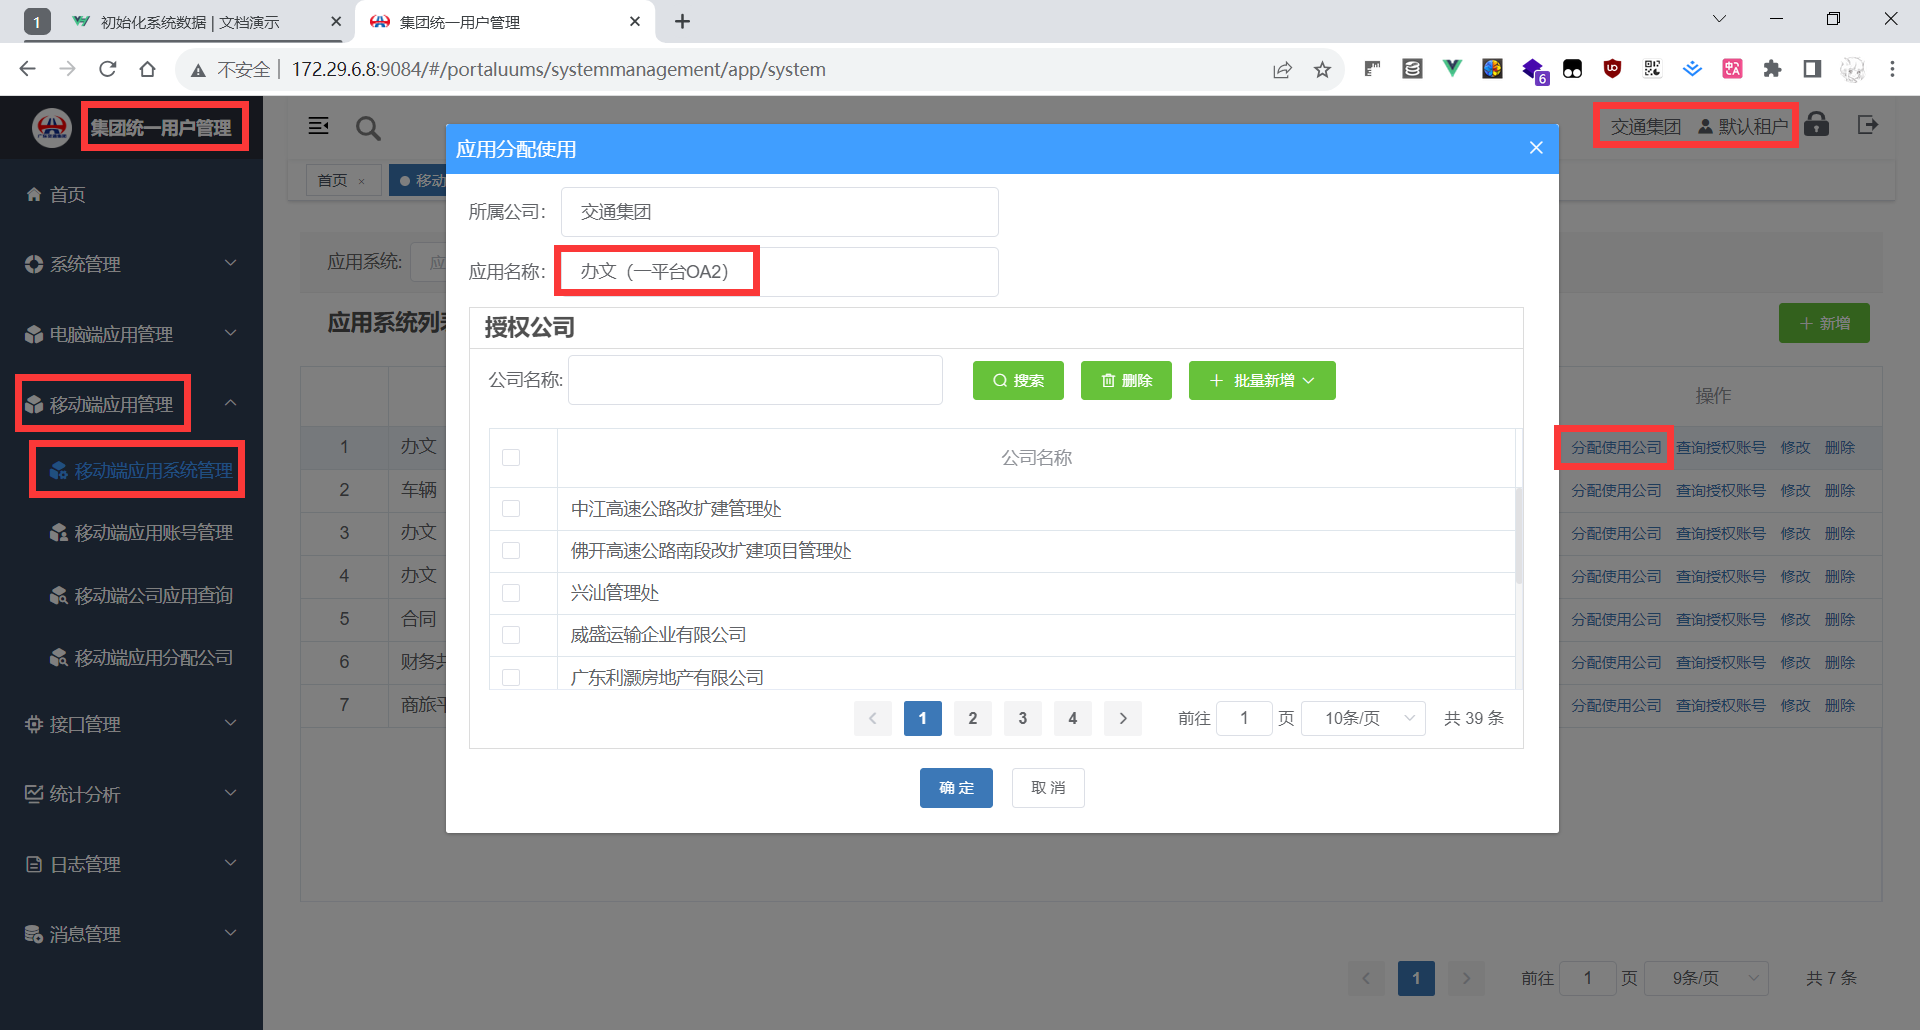Expand the 接口管理 sidebar menu
The image size is (1920, 1030).
point(131,724)
